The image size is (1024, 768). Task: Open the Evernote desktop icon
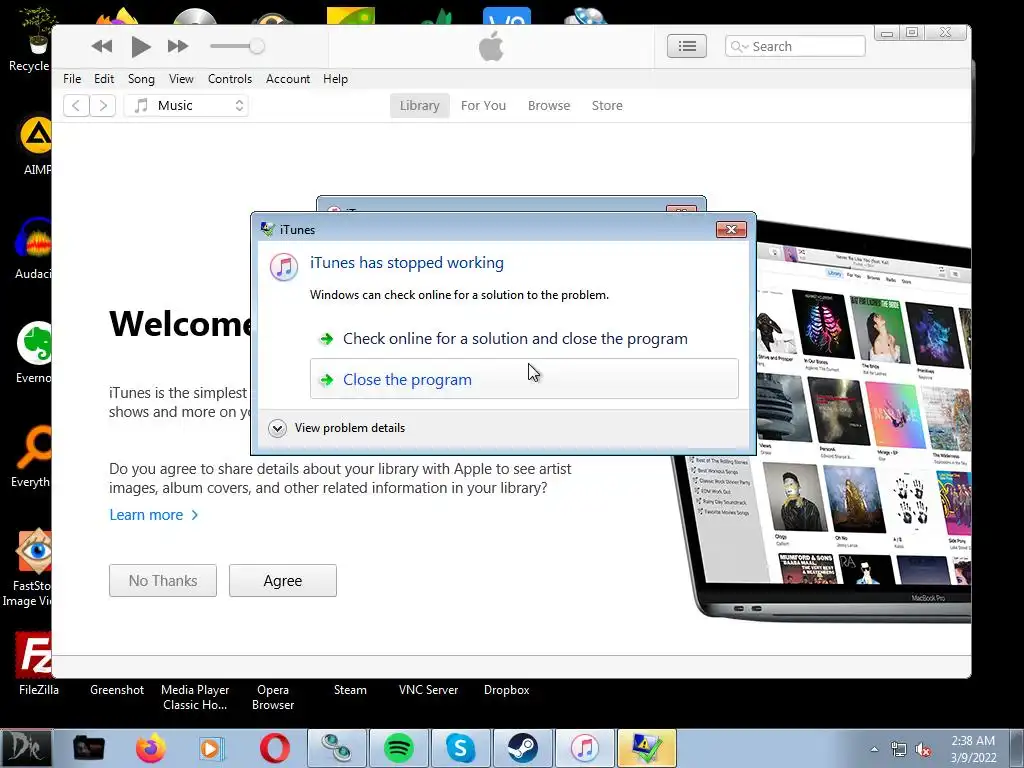[x=34, y=351]
